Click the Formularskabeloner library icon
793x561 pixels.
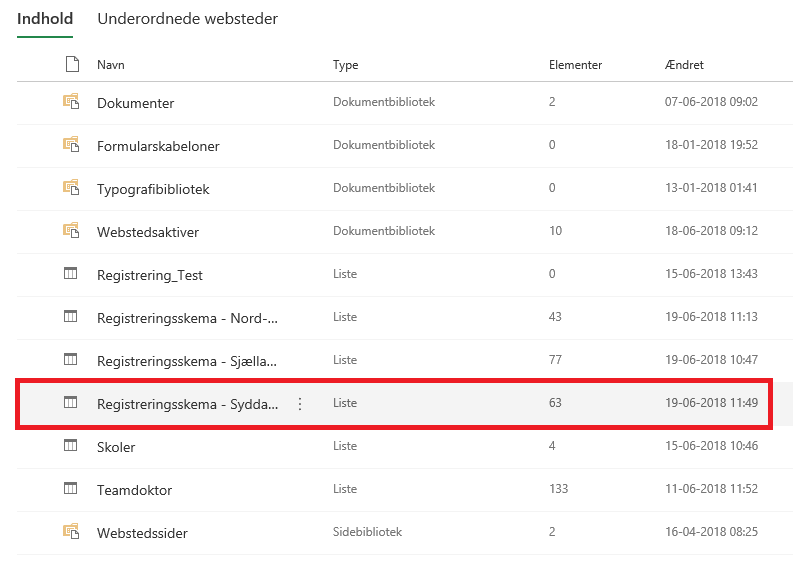71,145
